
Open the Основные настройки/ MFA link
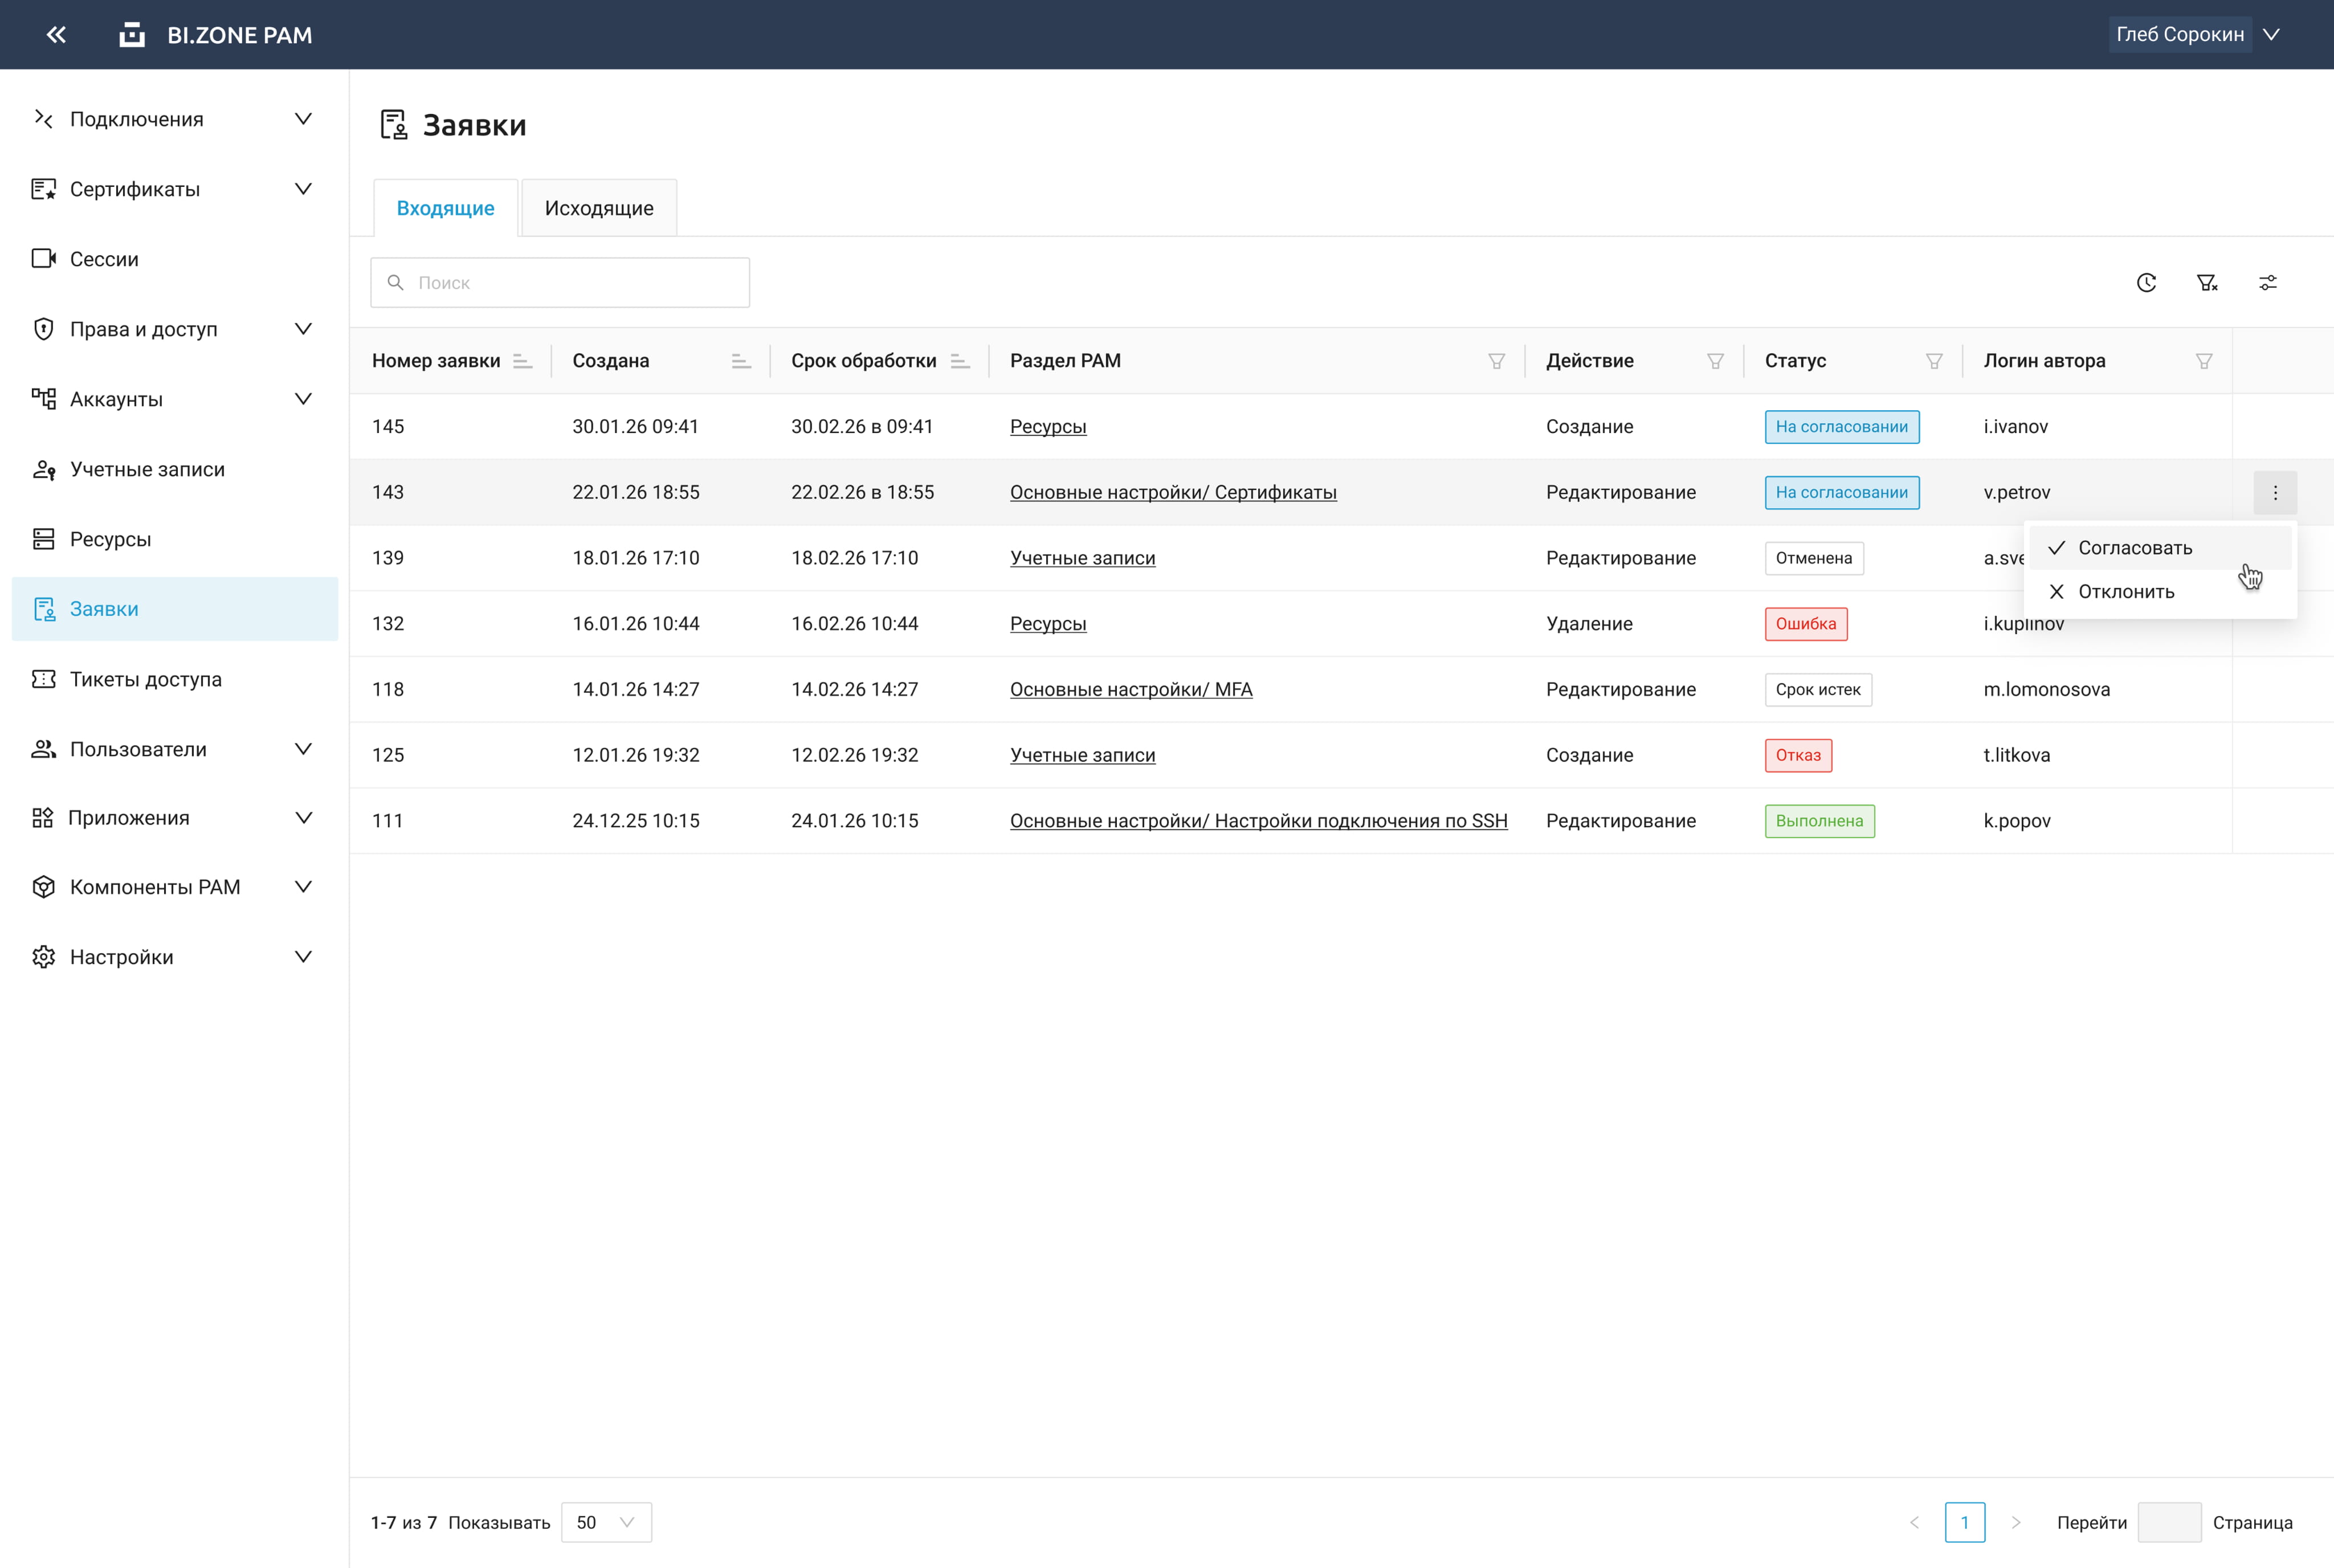pos(1131,689)
